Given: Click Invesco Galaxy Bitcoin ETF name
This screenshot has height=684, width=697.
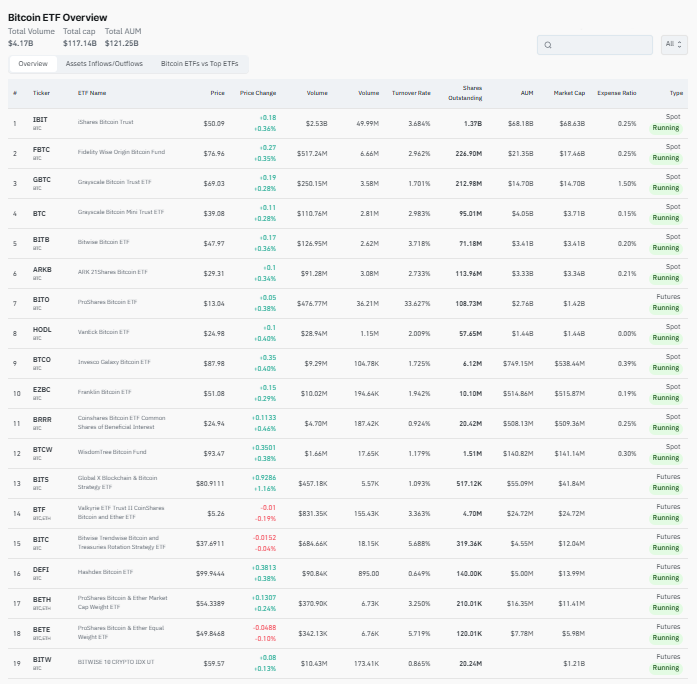Looking at the screenshot, I should 114,362.
